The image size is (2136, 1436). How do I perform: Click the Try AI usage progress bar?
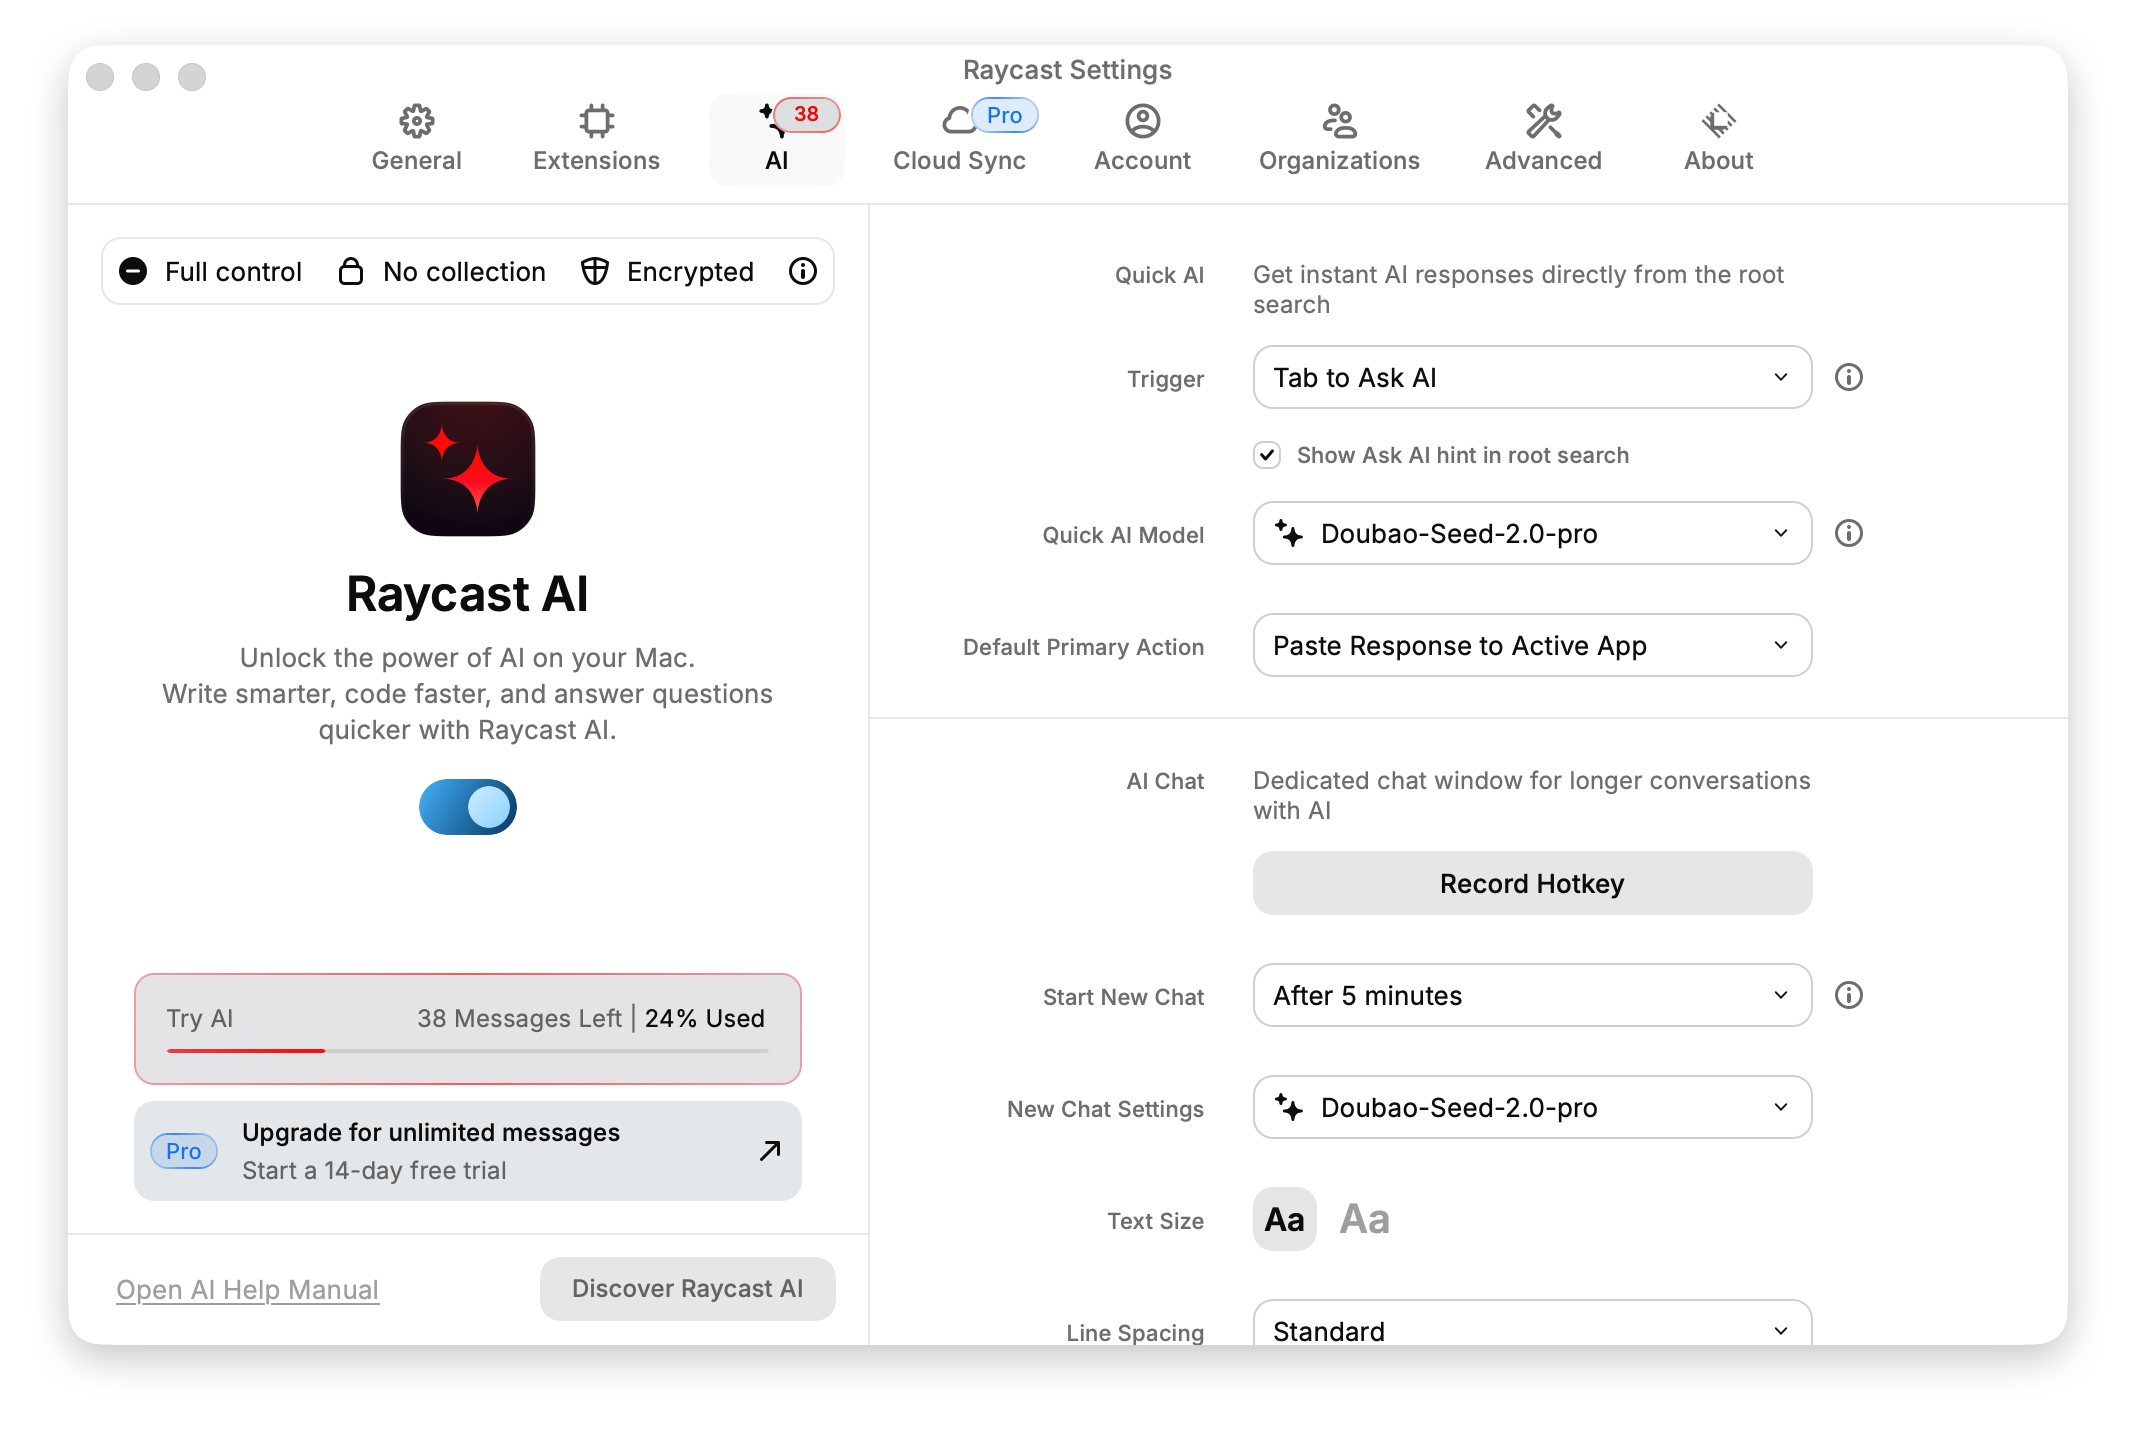(468, 1051)
